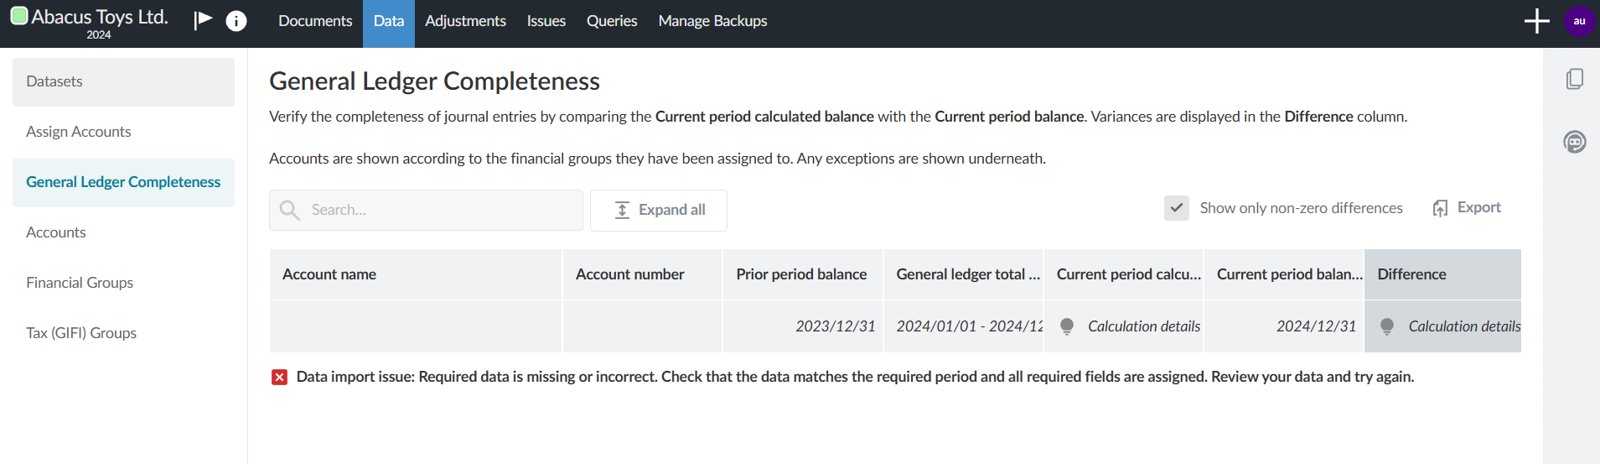Click the copy documents icon in right sidebar
This screenshot has width=1600, height=464.
click(1574, 79)
